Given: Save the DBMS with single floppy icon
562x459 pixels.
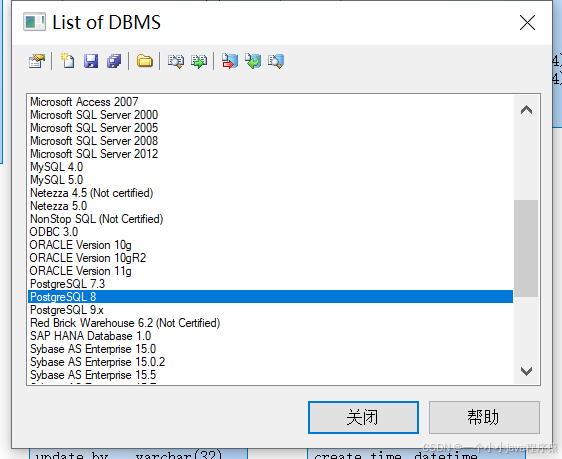Looking at the screenshot, I should [91, 61].
